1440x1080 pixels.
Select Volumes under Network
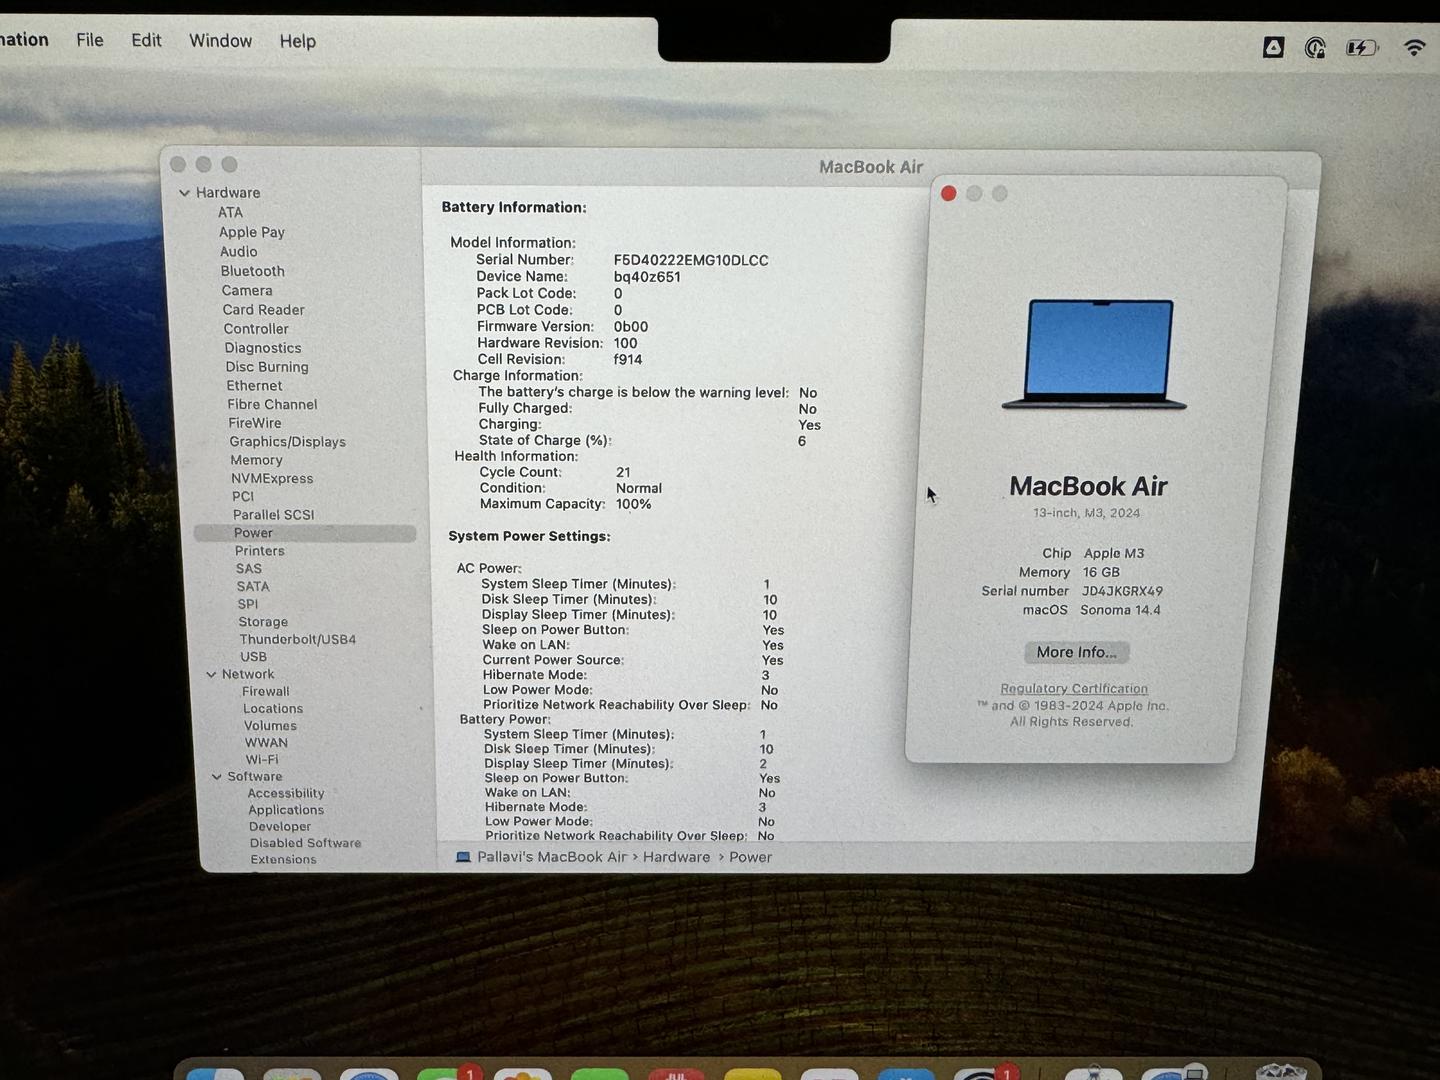pyautogui.click(x=271, y=726)
